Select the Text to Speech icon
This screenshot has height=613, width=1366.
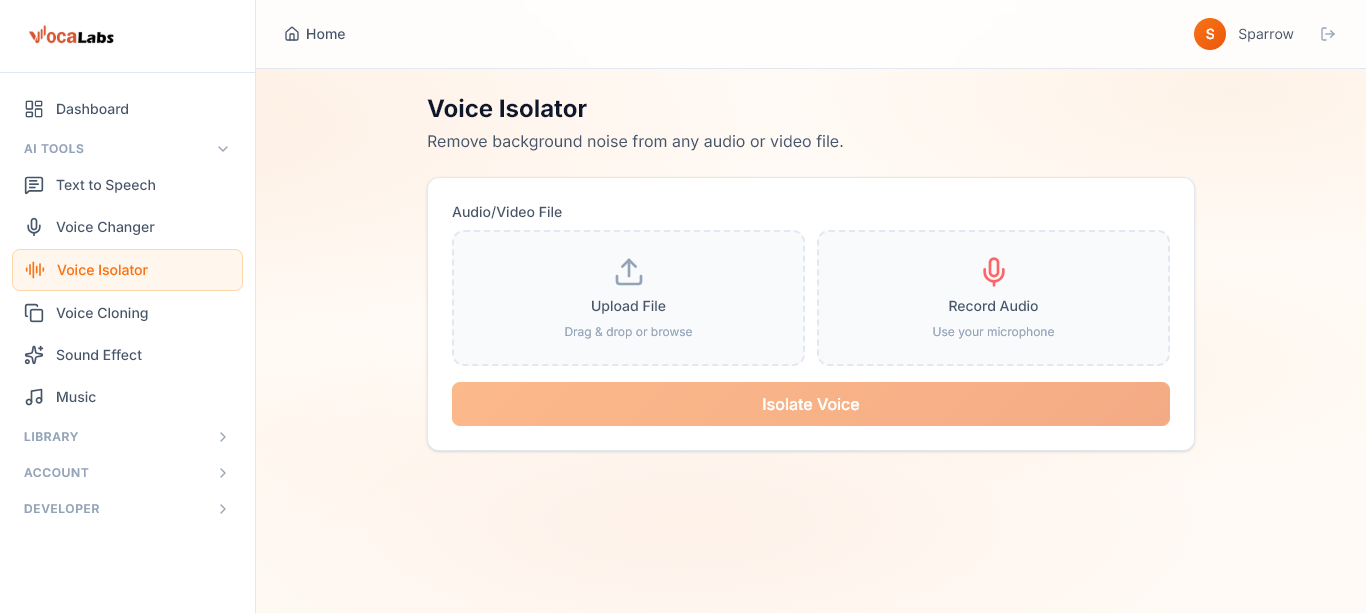[33, 185]
